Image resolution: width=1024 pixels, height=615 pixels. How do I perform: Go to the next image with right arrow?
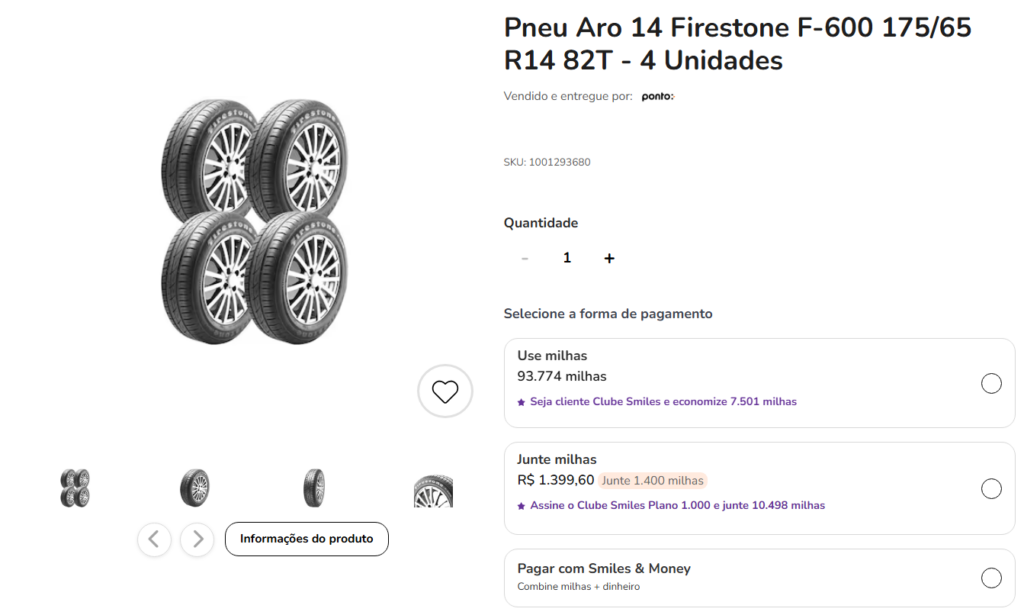click(x=197, y=539)
